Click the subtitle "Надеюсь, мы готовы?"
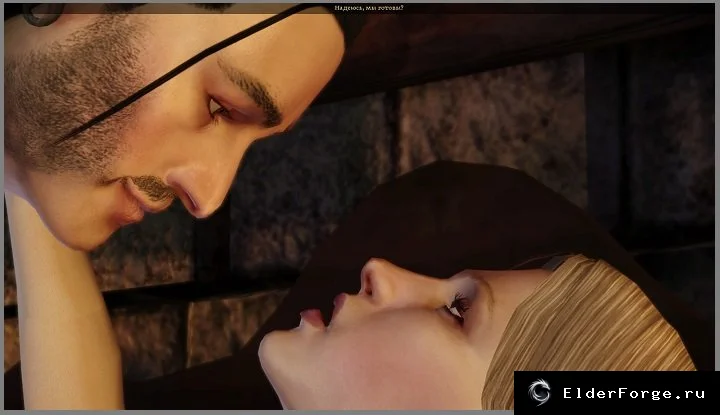The image size is (720, 415). tap(369, 8)
